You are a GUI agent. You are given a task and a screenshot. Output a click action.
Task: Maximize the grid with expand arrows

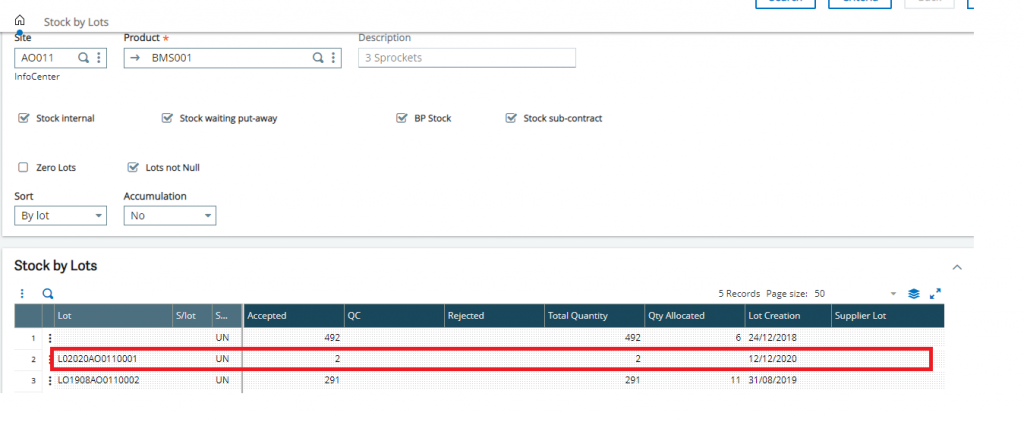point(935,294)
